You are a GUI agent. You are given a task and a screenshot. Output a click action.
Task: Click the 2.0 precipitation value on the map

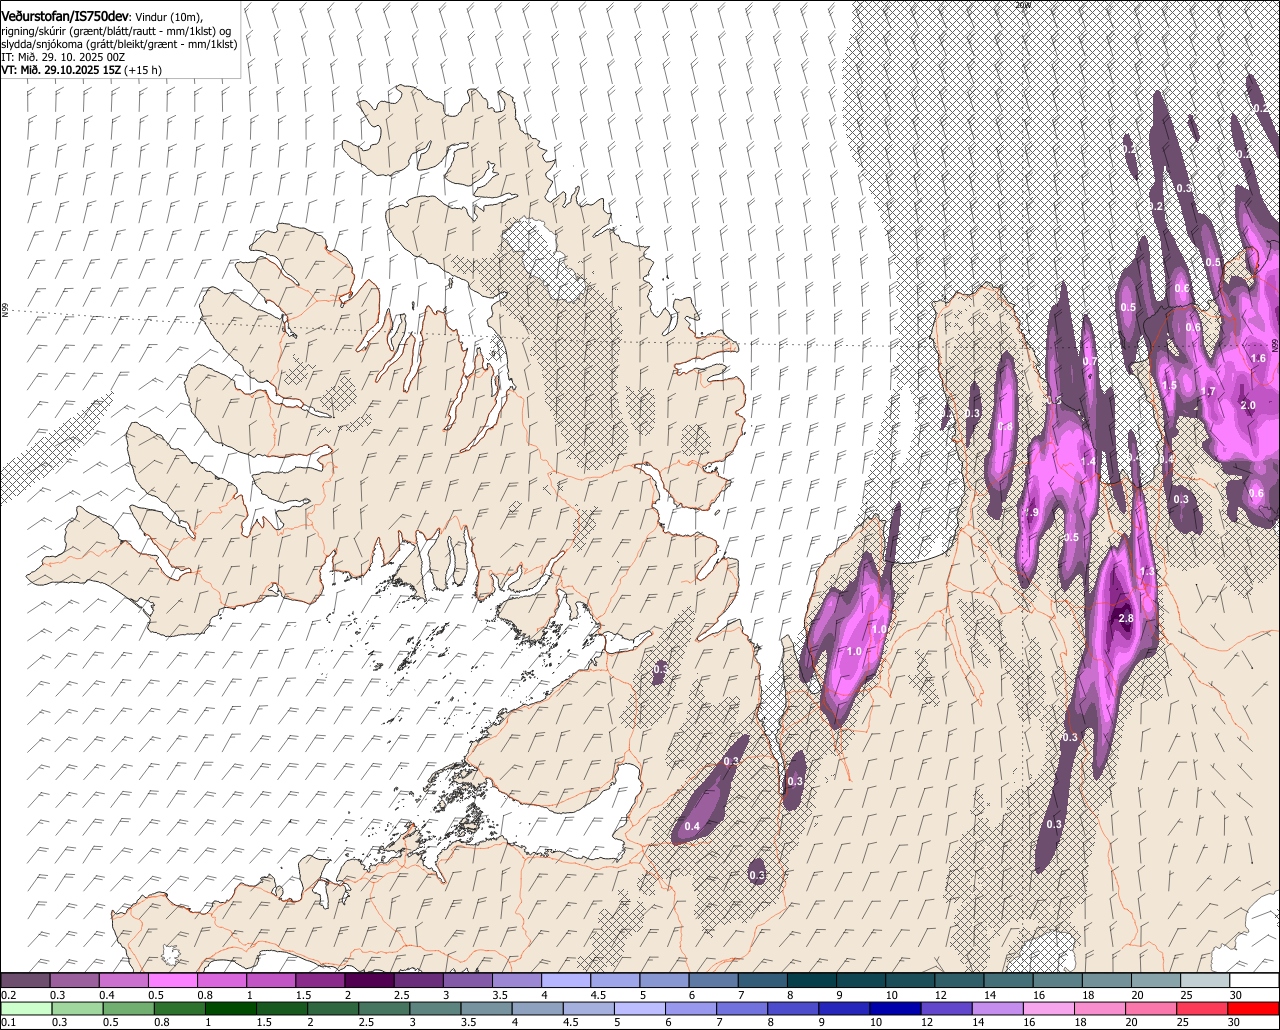[x=1248, y=405]
